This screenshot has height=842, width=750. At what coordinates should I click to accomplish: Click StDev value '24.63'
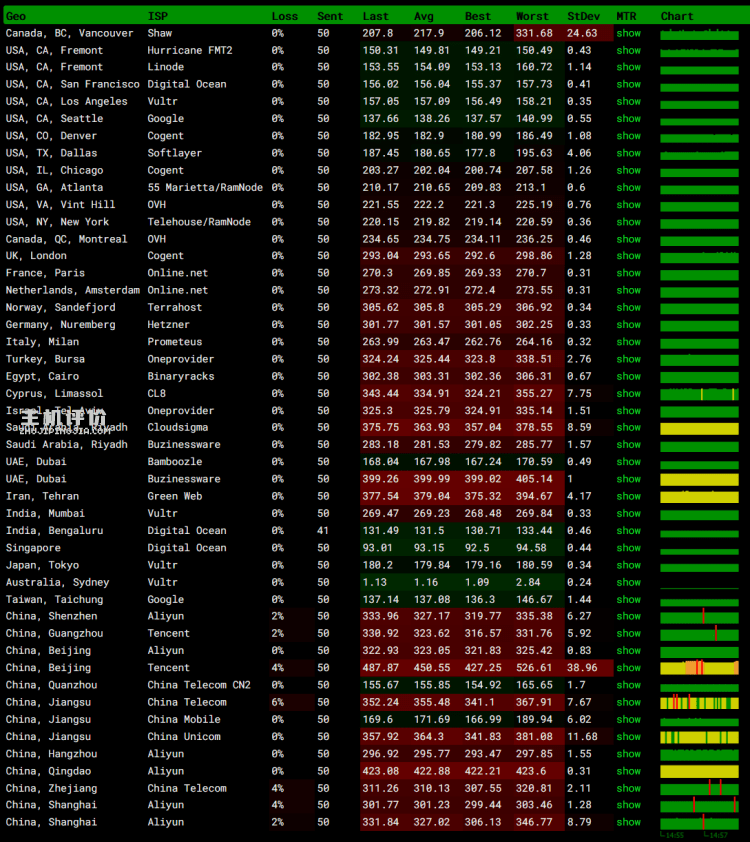(582, 33)
